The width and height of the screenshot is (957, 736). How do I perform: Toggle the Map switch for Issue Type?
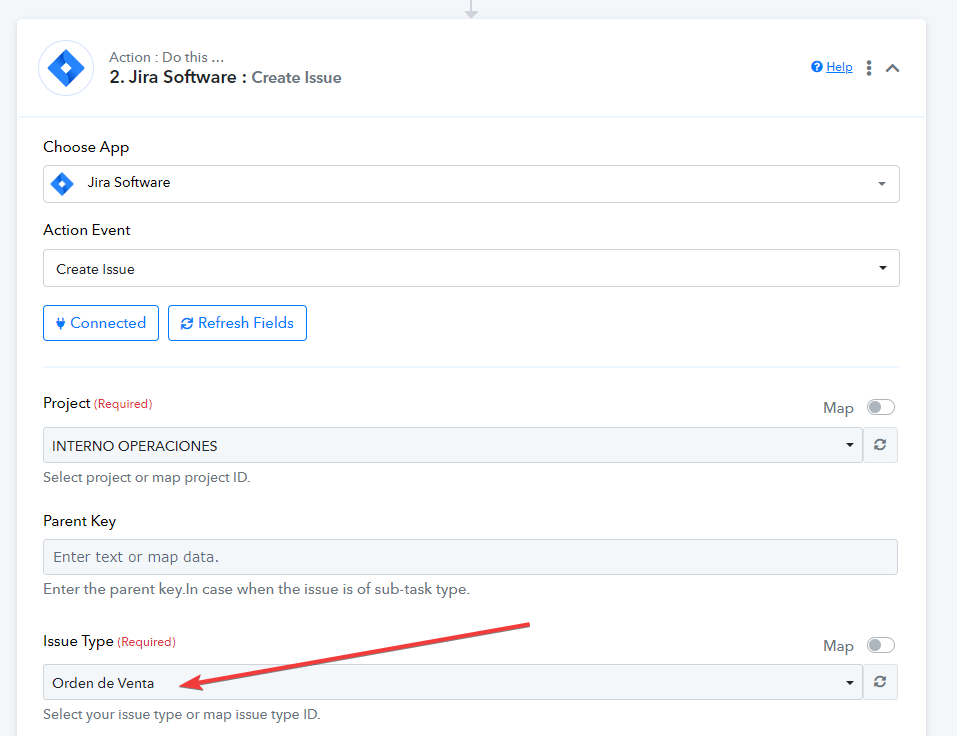point(881,645)
